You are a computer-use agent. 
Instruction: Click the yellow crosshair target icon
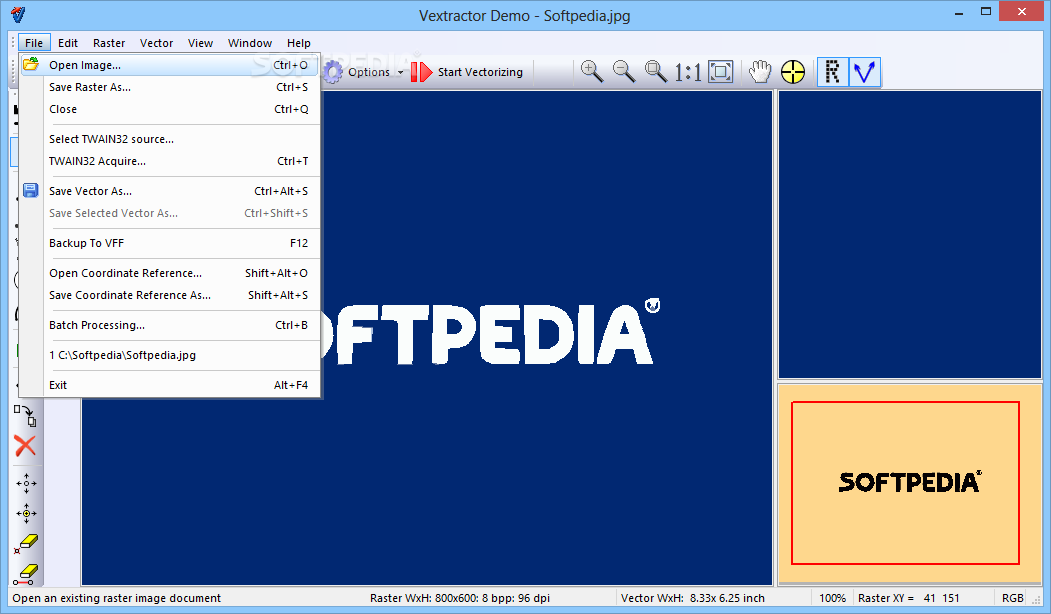tap(793, 72)
